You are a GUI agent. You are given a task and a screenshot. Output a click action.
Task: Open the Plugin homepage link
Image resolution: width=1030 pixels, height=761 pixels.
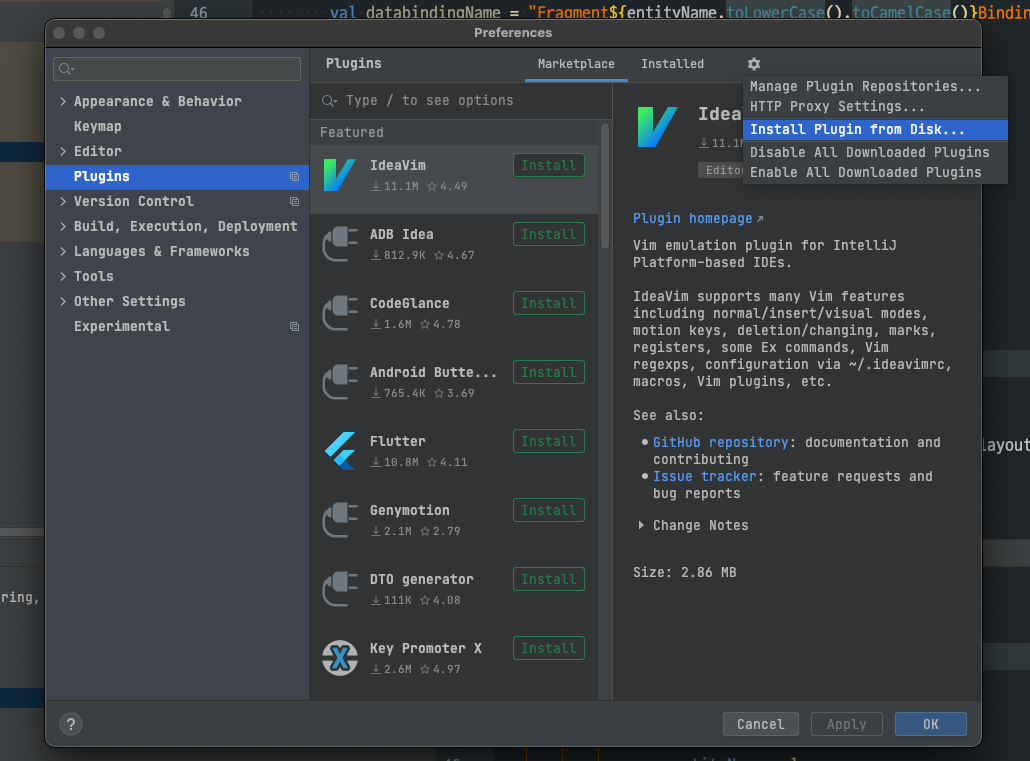pyautogui.click(x=698, y=218)
